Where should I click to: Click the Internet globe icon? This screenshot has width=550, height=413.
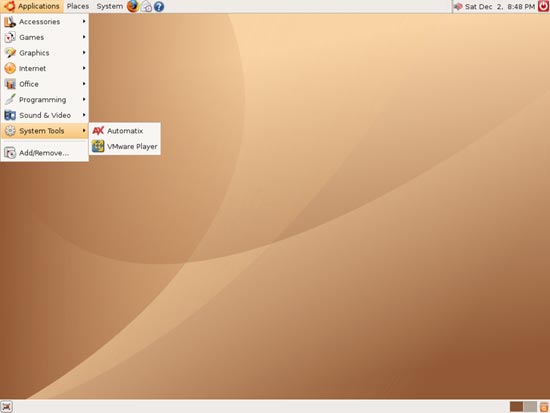pos(10,68)
